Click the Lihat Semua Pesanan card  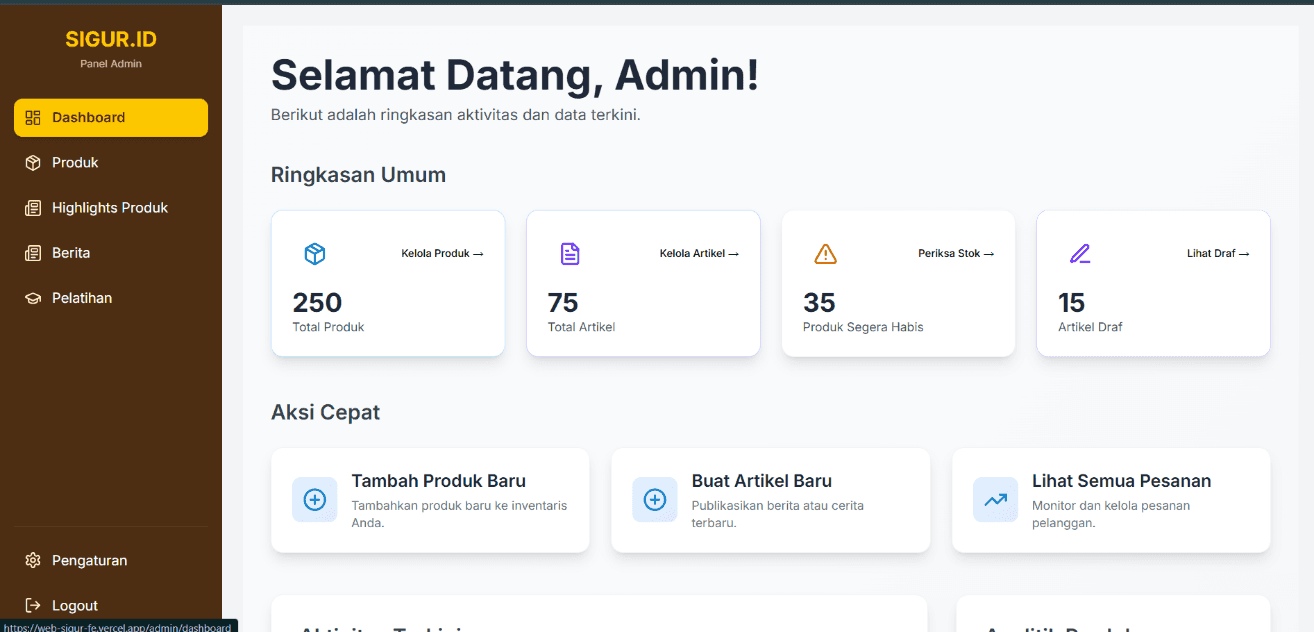pos(1111,500)
